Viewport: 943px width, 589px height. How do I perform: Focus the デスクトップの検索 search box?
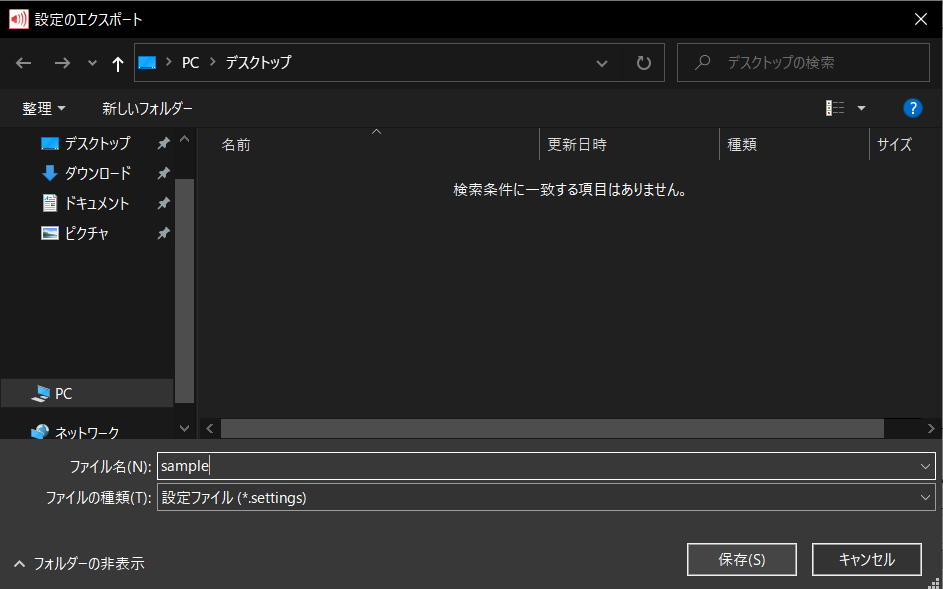[803, 63]
